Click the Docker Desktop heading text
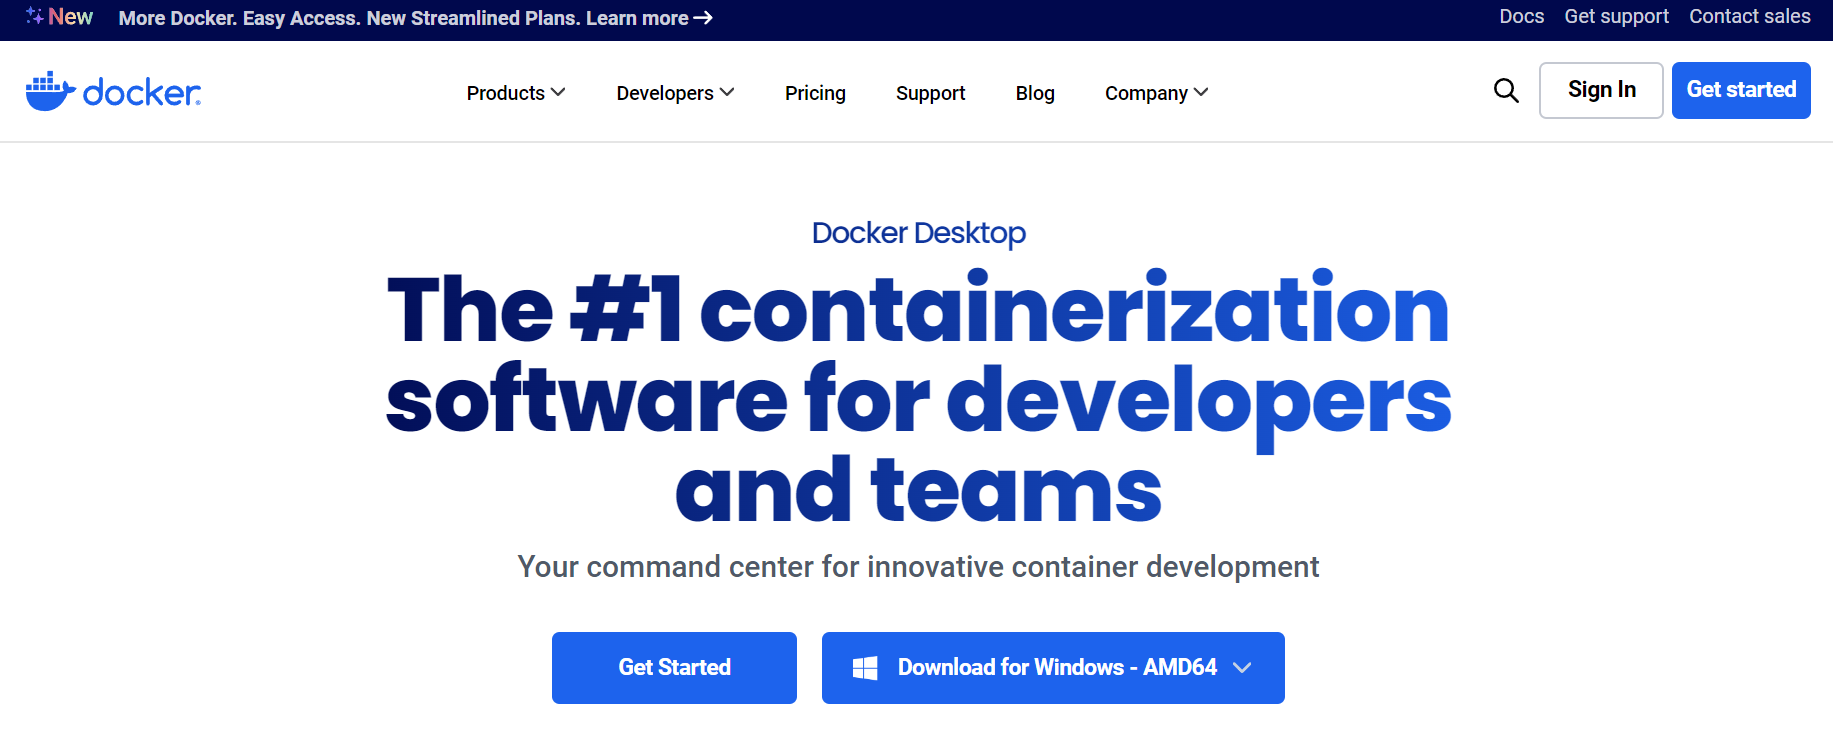Image resolution: width=1833 pixels, height=755 pixels. (x=918, y=233)
